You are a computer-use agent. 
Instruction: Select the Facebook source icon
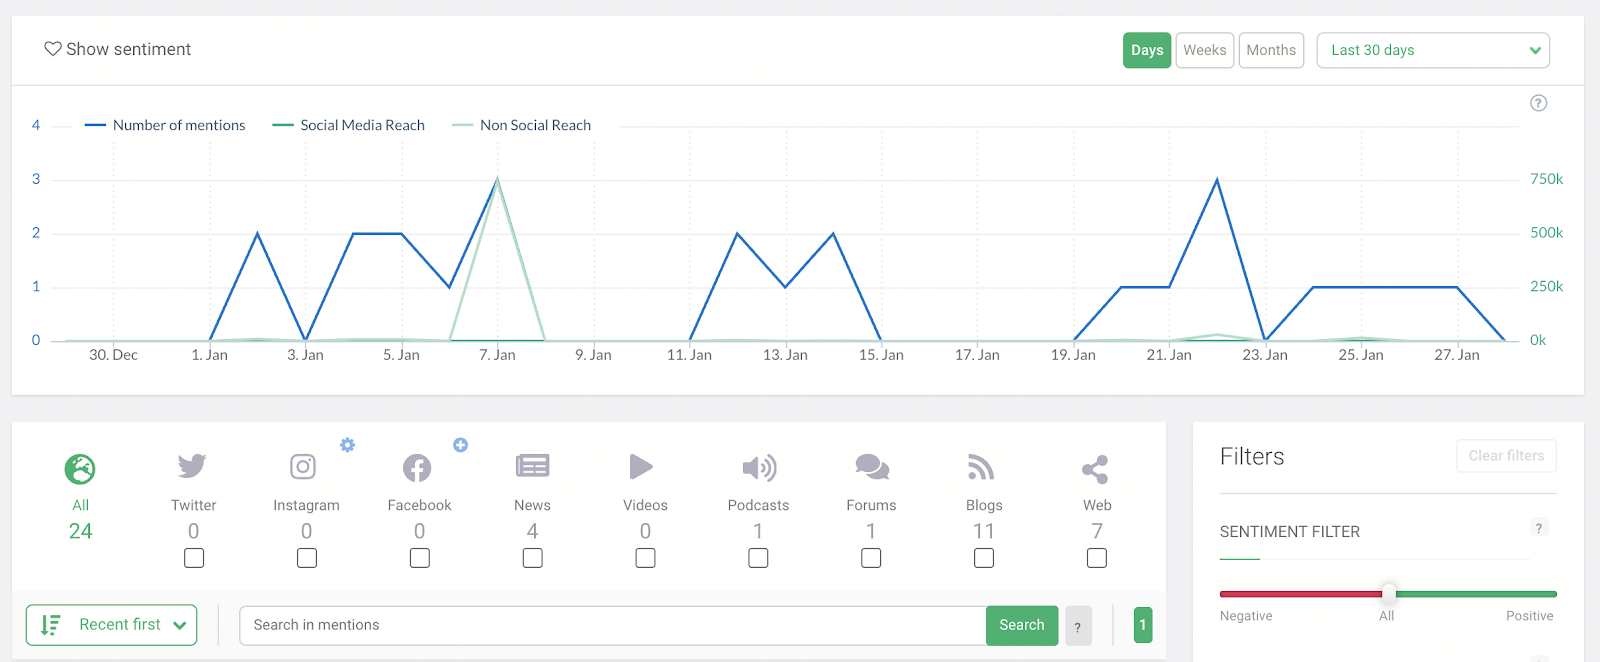pyautogui.click(x=417, y=467)
